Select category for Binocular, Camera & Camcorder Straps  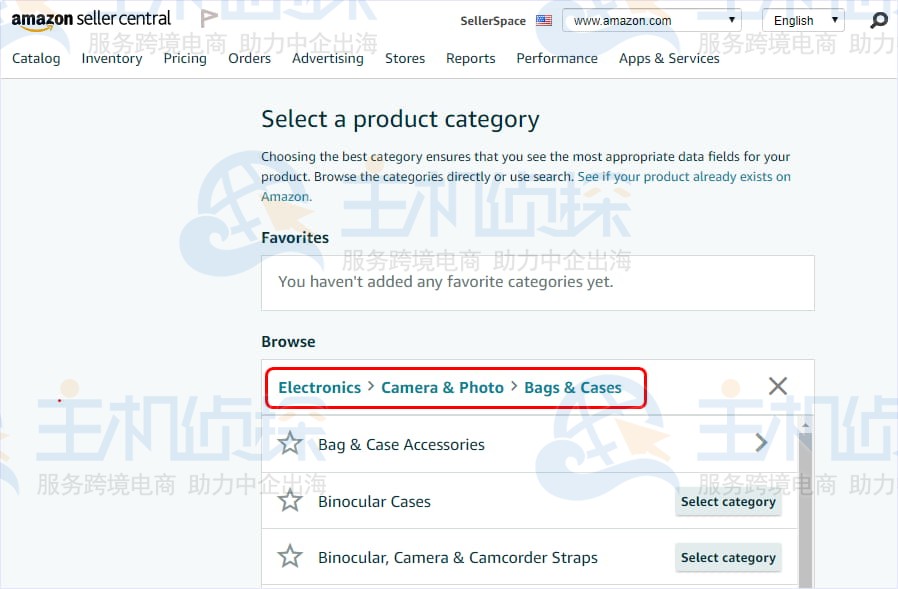pyautogui.click(x=728, y=558)
